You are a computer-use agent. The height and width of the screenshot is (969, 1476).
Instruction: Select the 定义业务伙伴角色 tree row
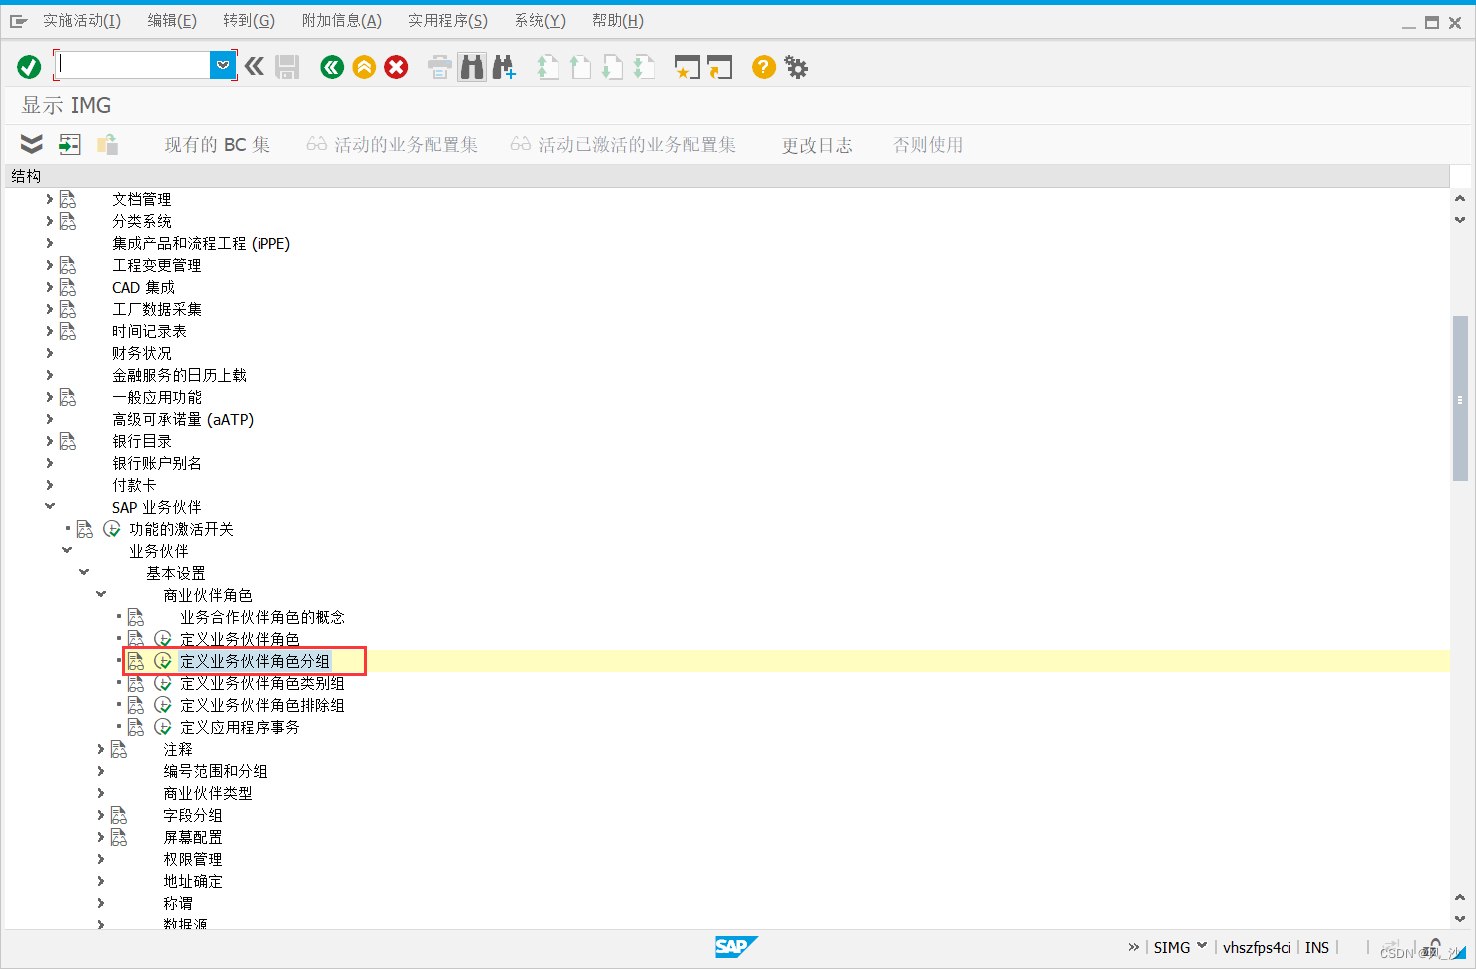(x=240, y=639)
